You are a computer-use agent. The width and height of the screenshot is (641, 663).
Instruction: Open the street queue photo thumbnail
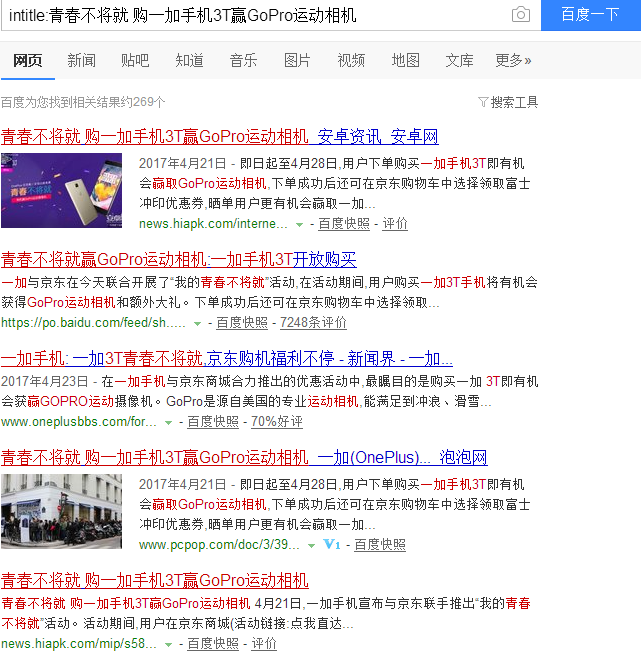tap(61, 511)
